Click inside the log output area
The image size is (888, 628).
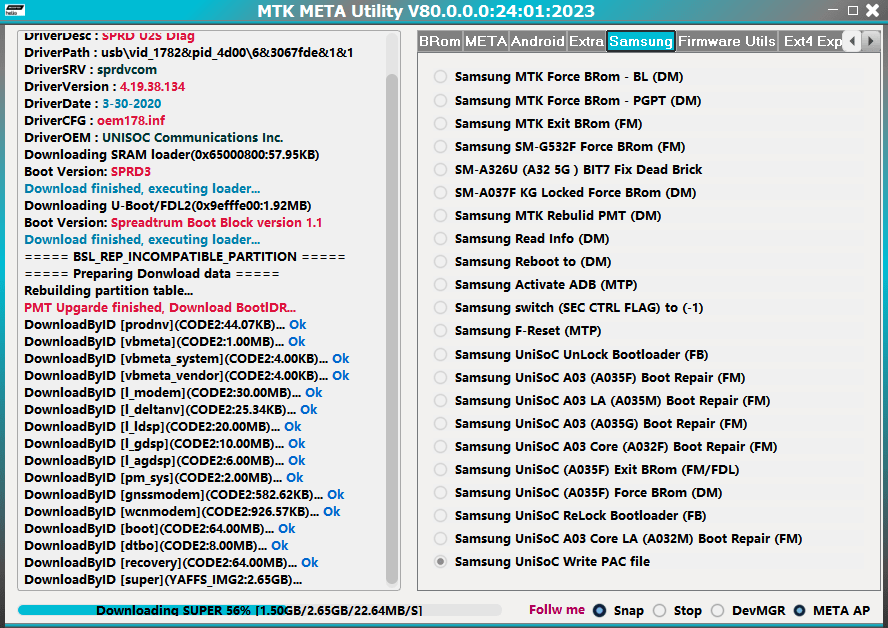point(200,300)
